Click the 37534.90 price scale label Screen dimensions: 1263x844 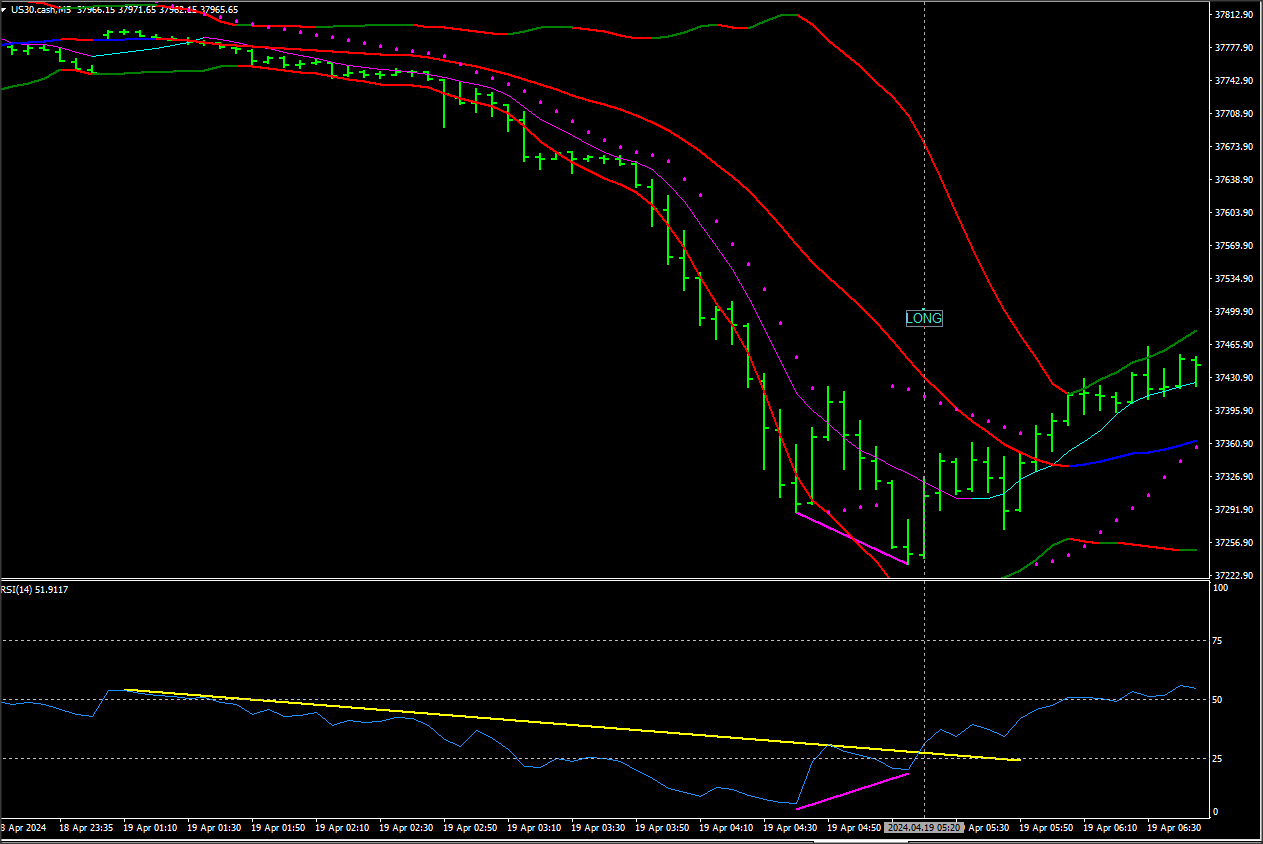[x=1234, y=279]
